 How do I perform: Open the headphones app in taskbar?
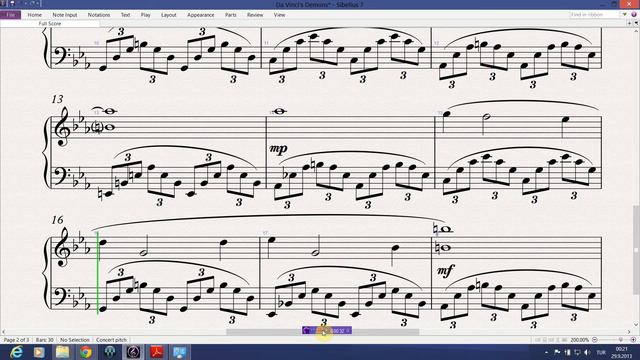pyautogui.click(x=109, y=352)
